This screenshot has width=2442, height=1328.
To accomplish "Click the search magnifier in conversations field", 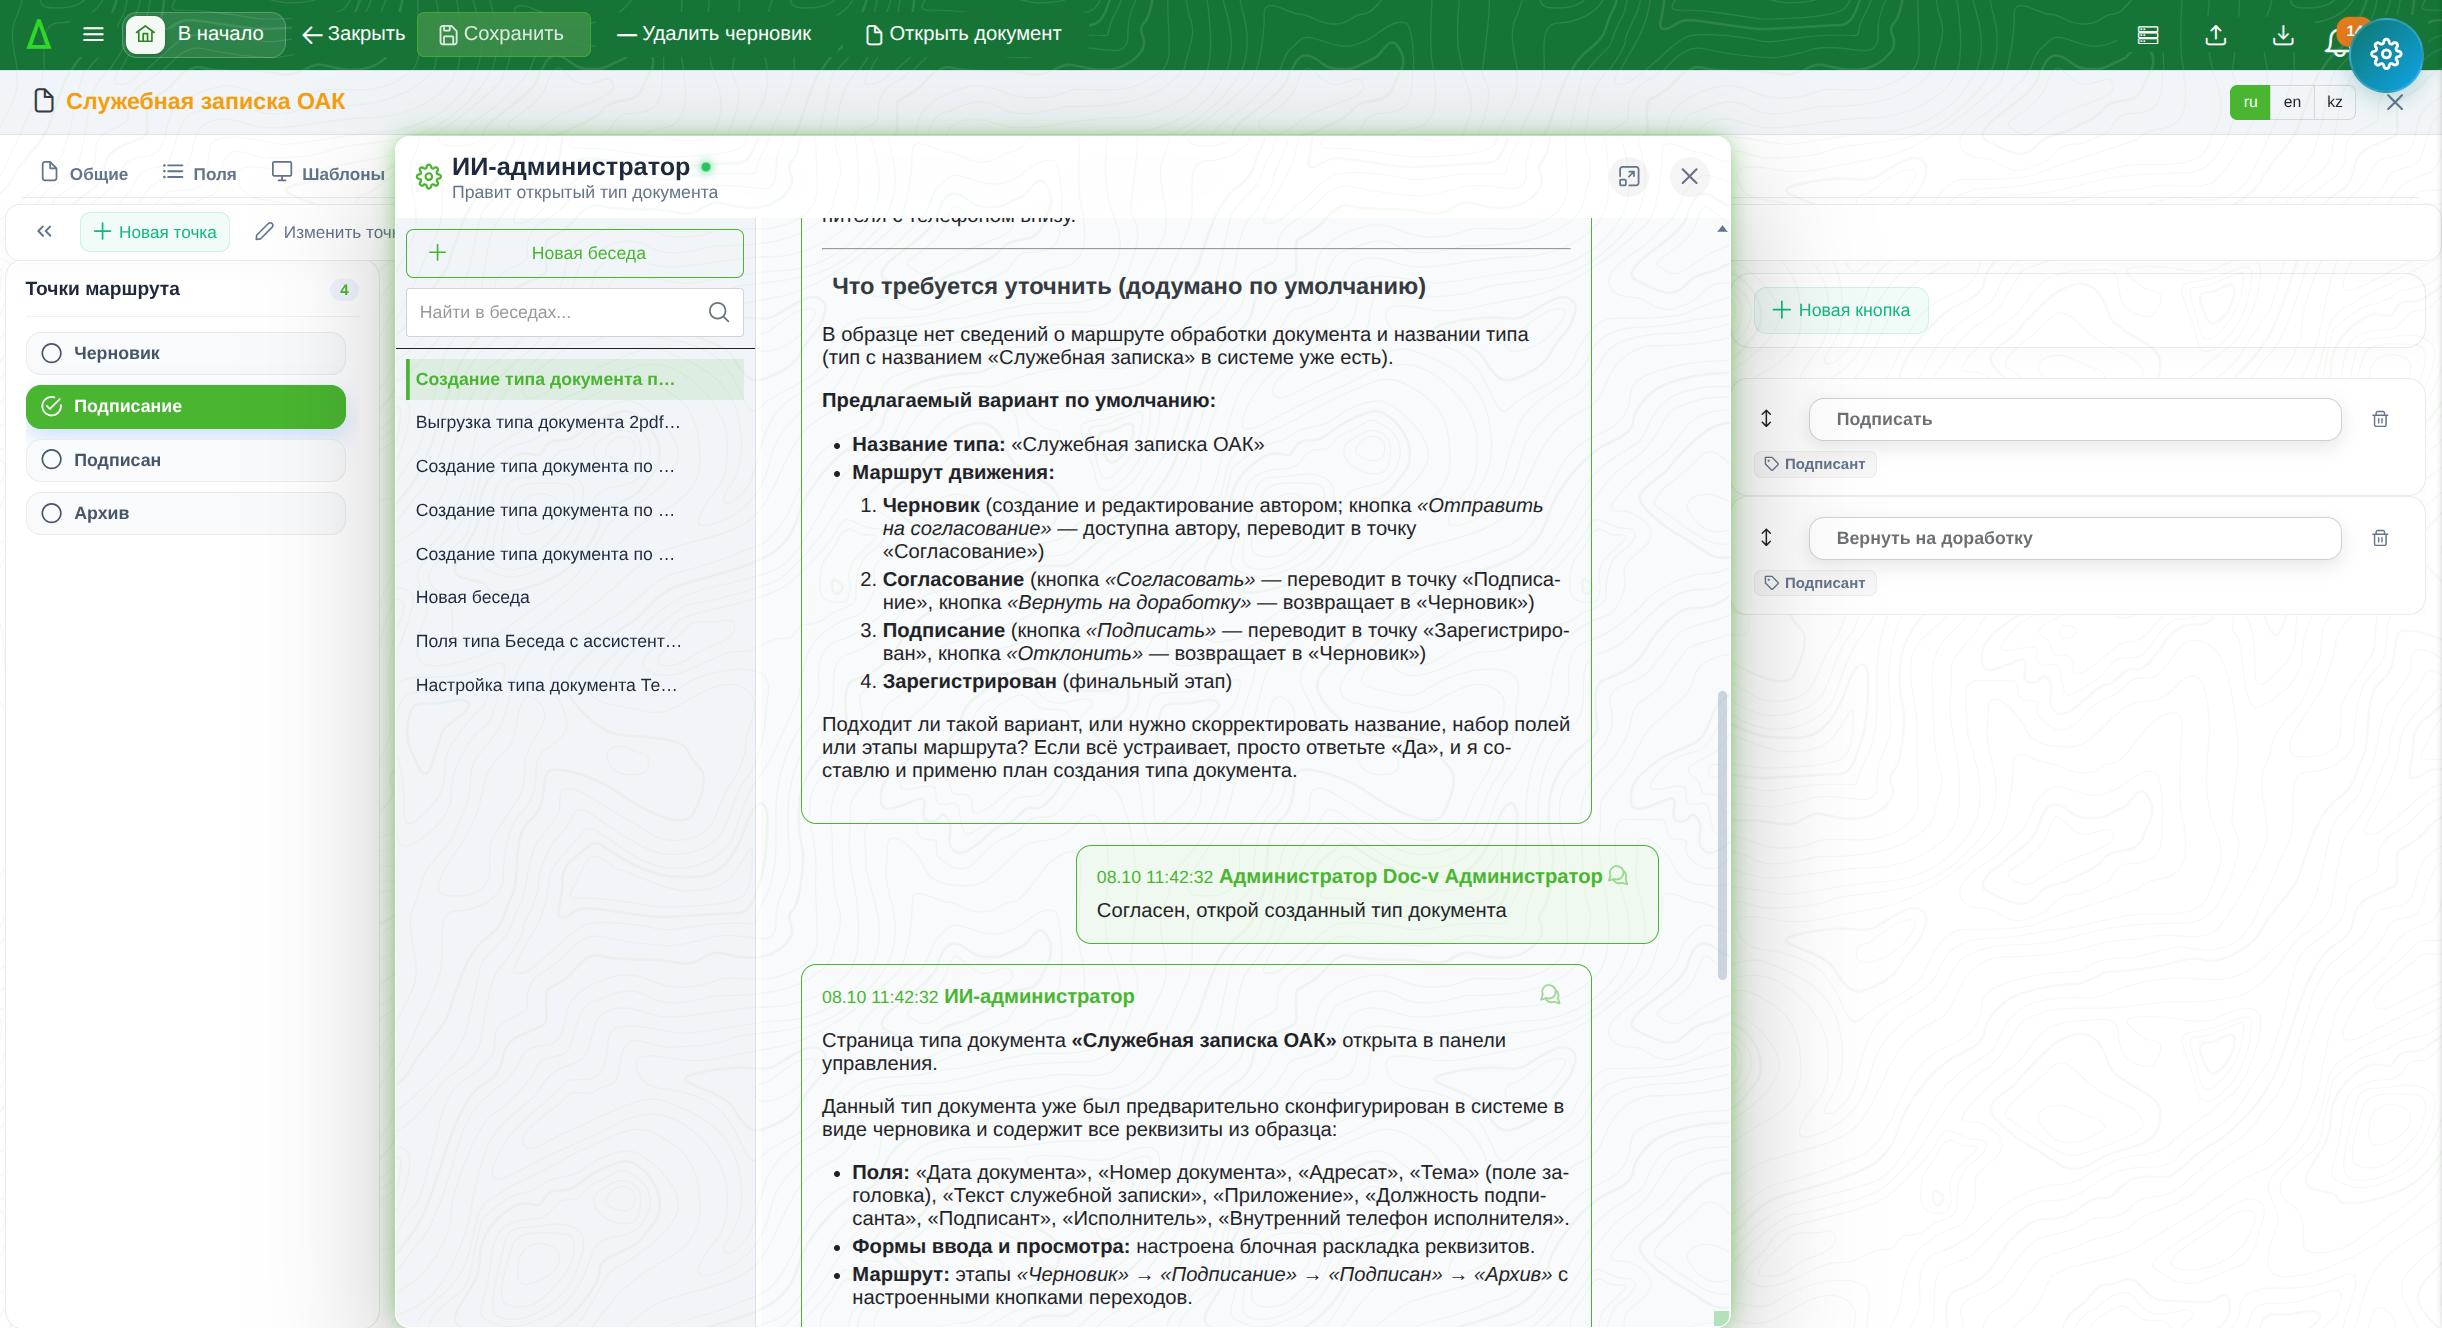I will point(719,312).
